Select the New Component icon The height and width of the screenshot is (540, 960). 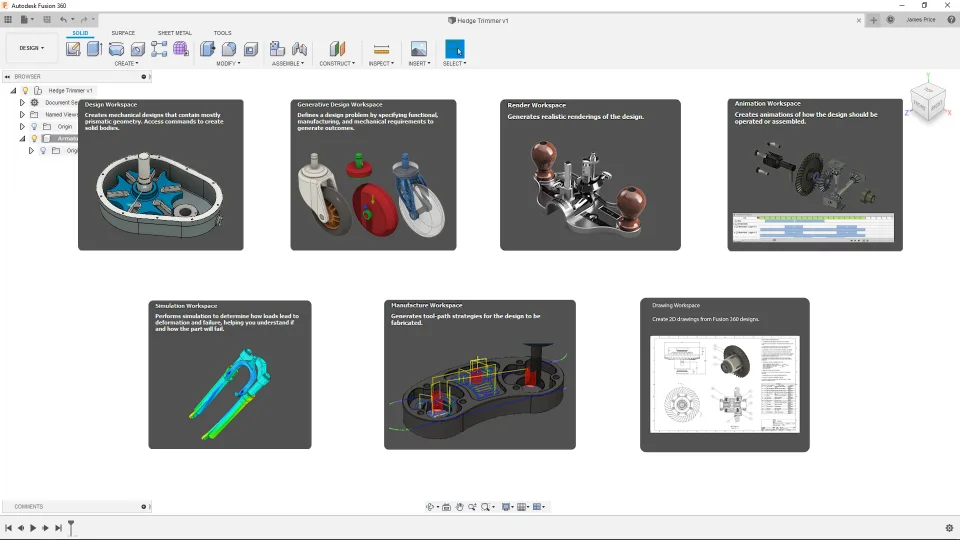point(277,49)
